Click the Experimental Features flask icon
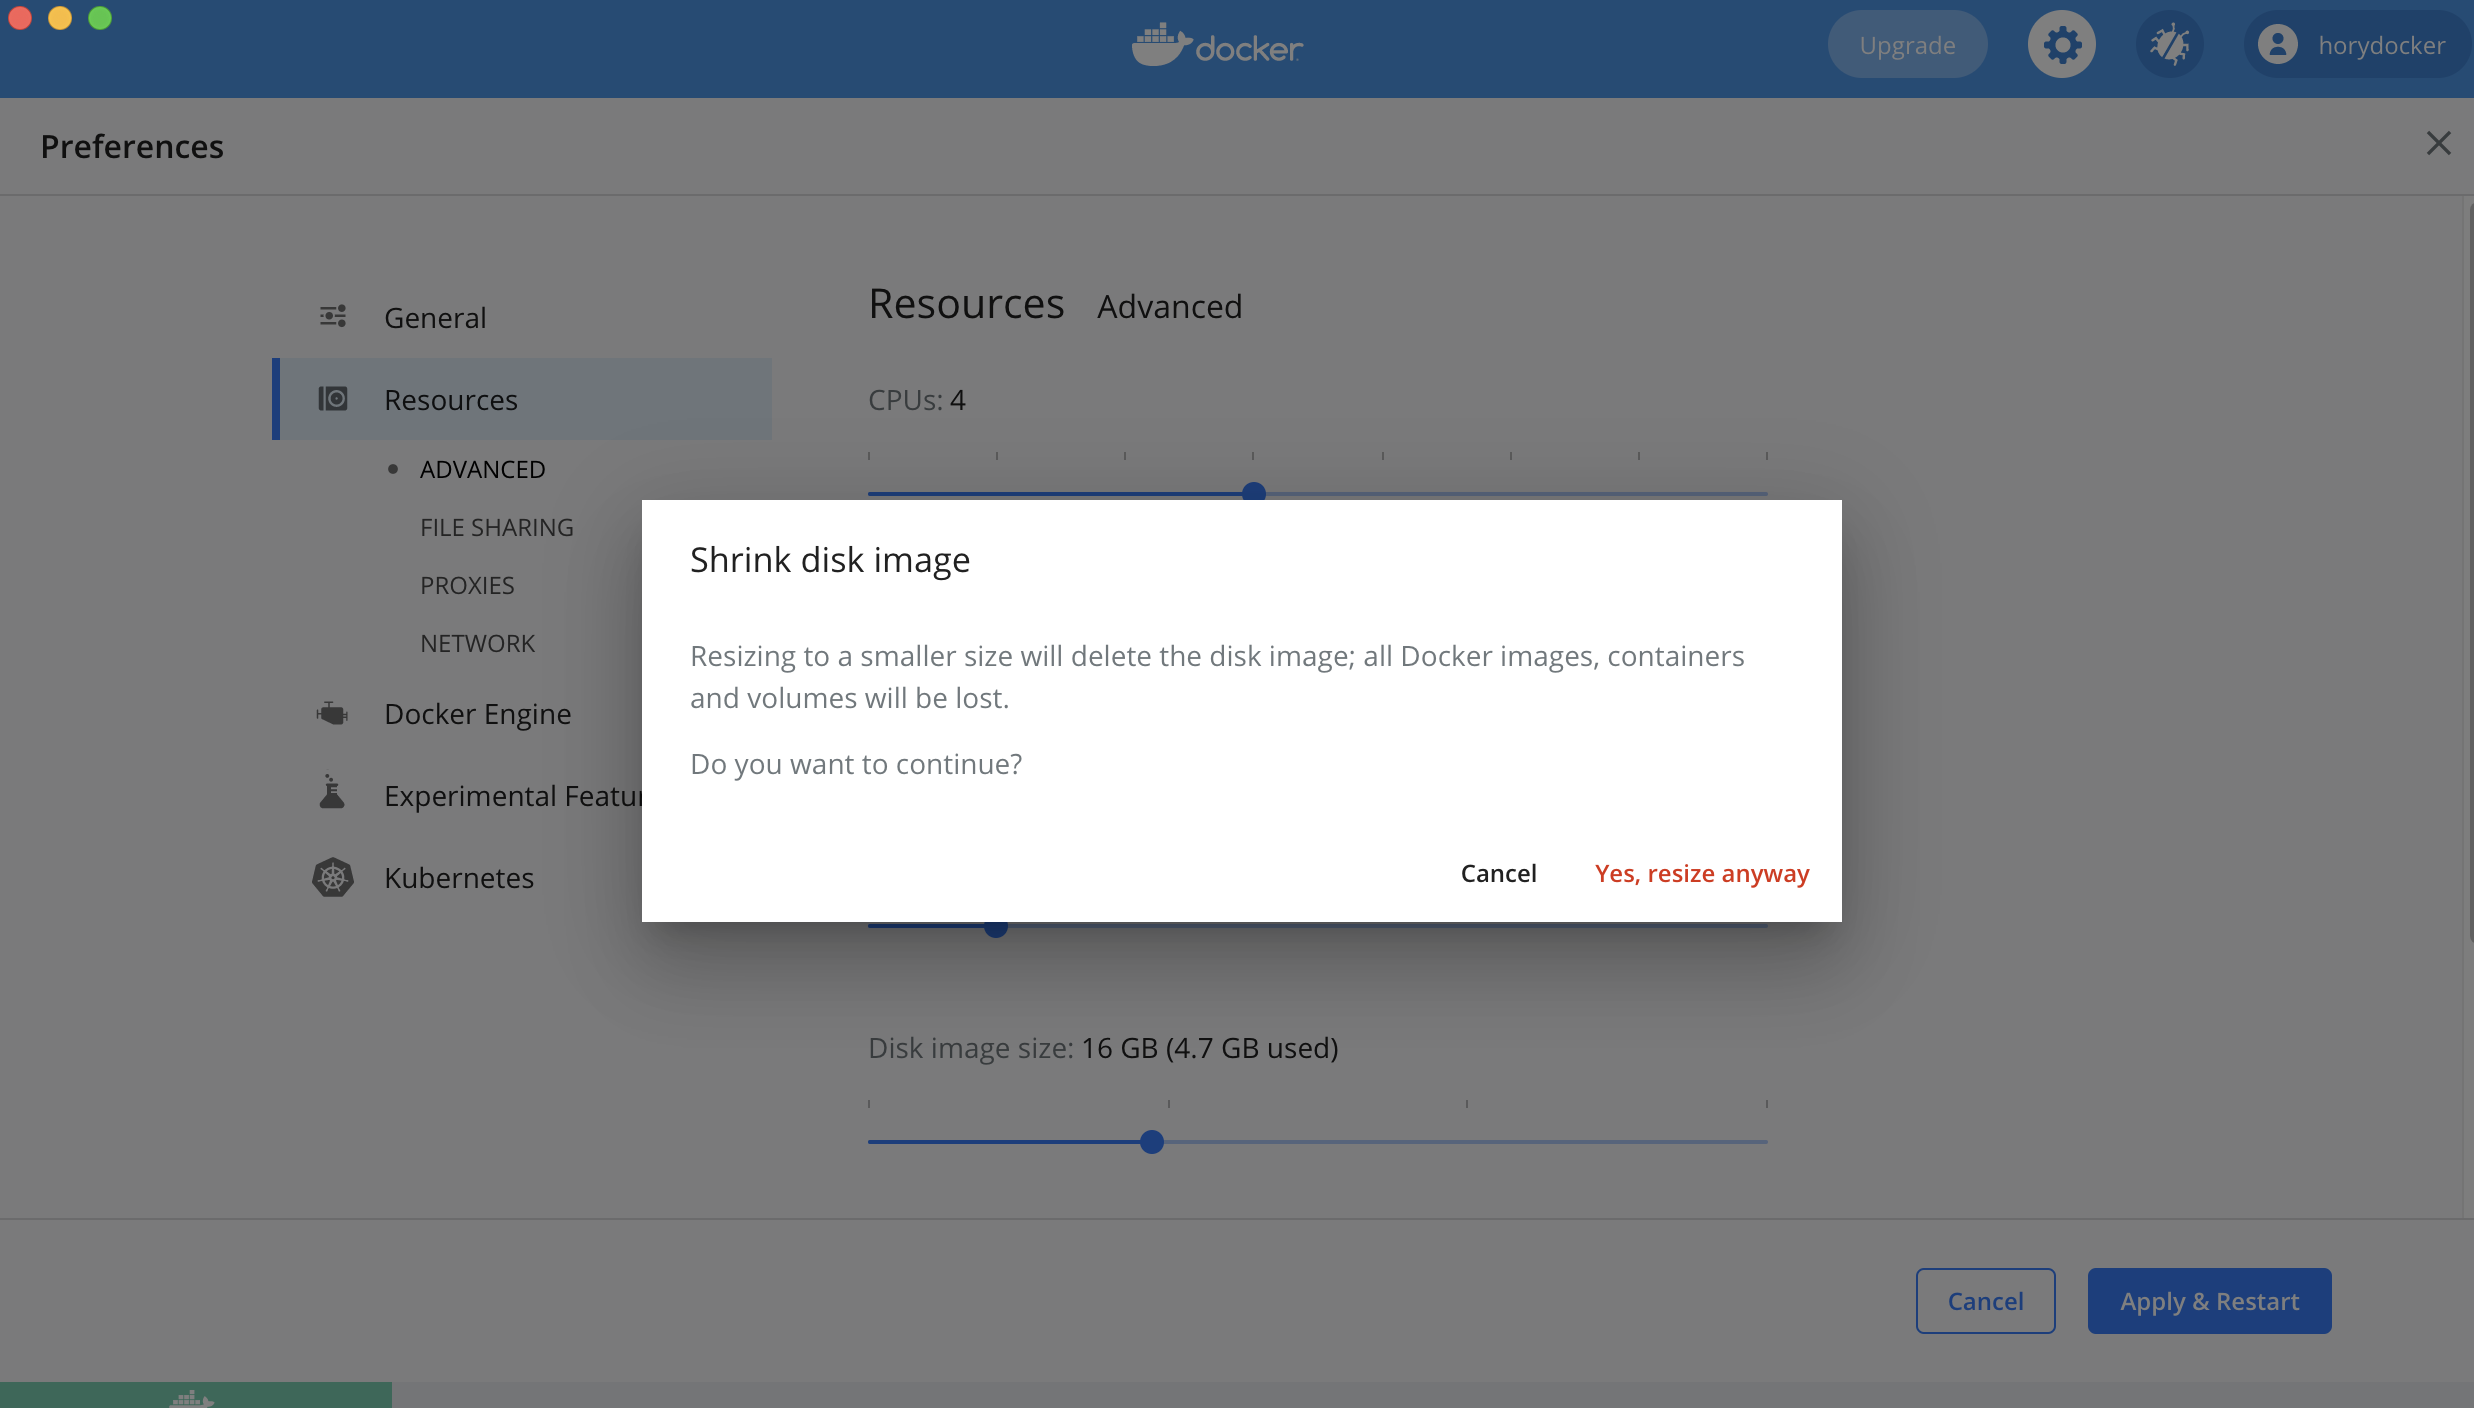The image size is (2474, 1408). pos(332,793)
